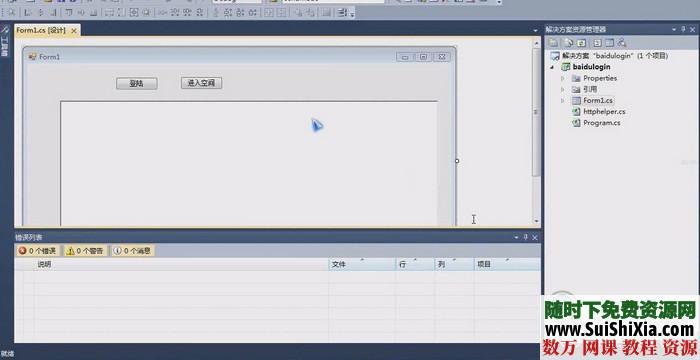Screen dimensions: 700x360
Task: Toggle the 0 个错误 errors filter
Action: point(38,251)
